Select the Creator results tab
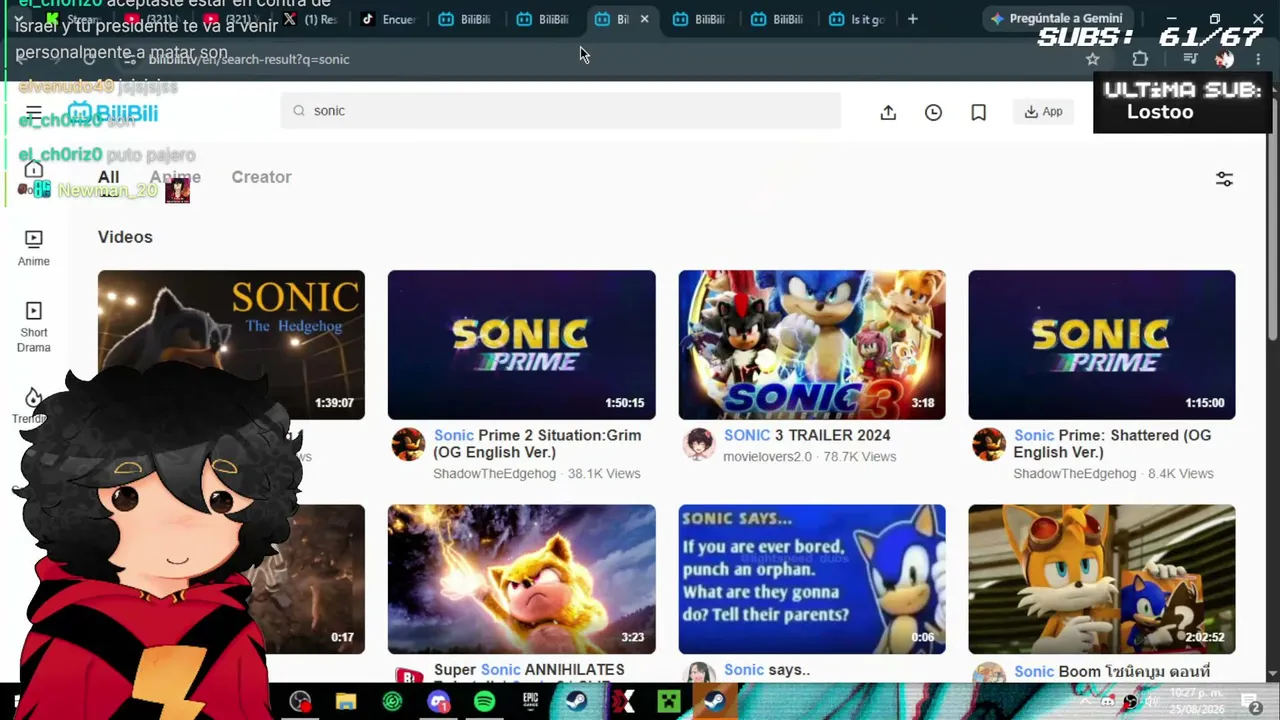Screen dimensions: 1280x720 [262, 177]
